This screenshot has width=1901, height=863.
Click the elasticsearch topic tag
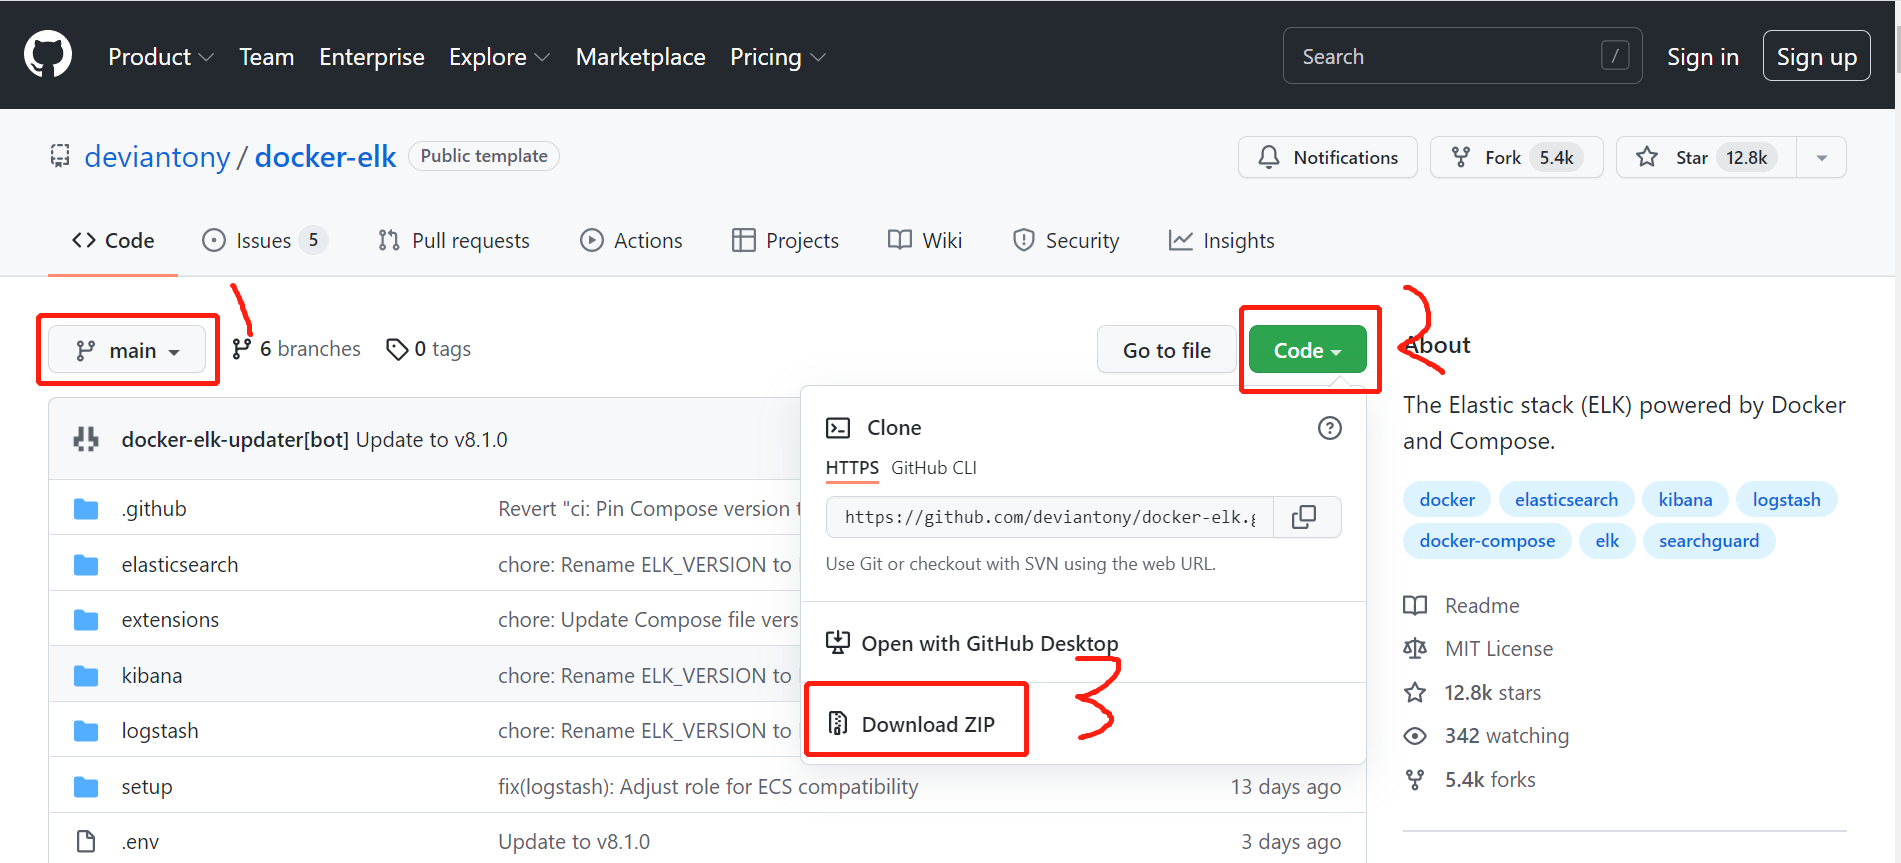pyautogui.click(x=1566, y=500)
